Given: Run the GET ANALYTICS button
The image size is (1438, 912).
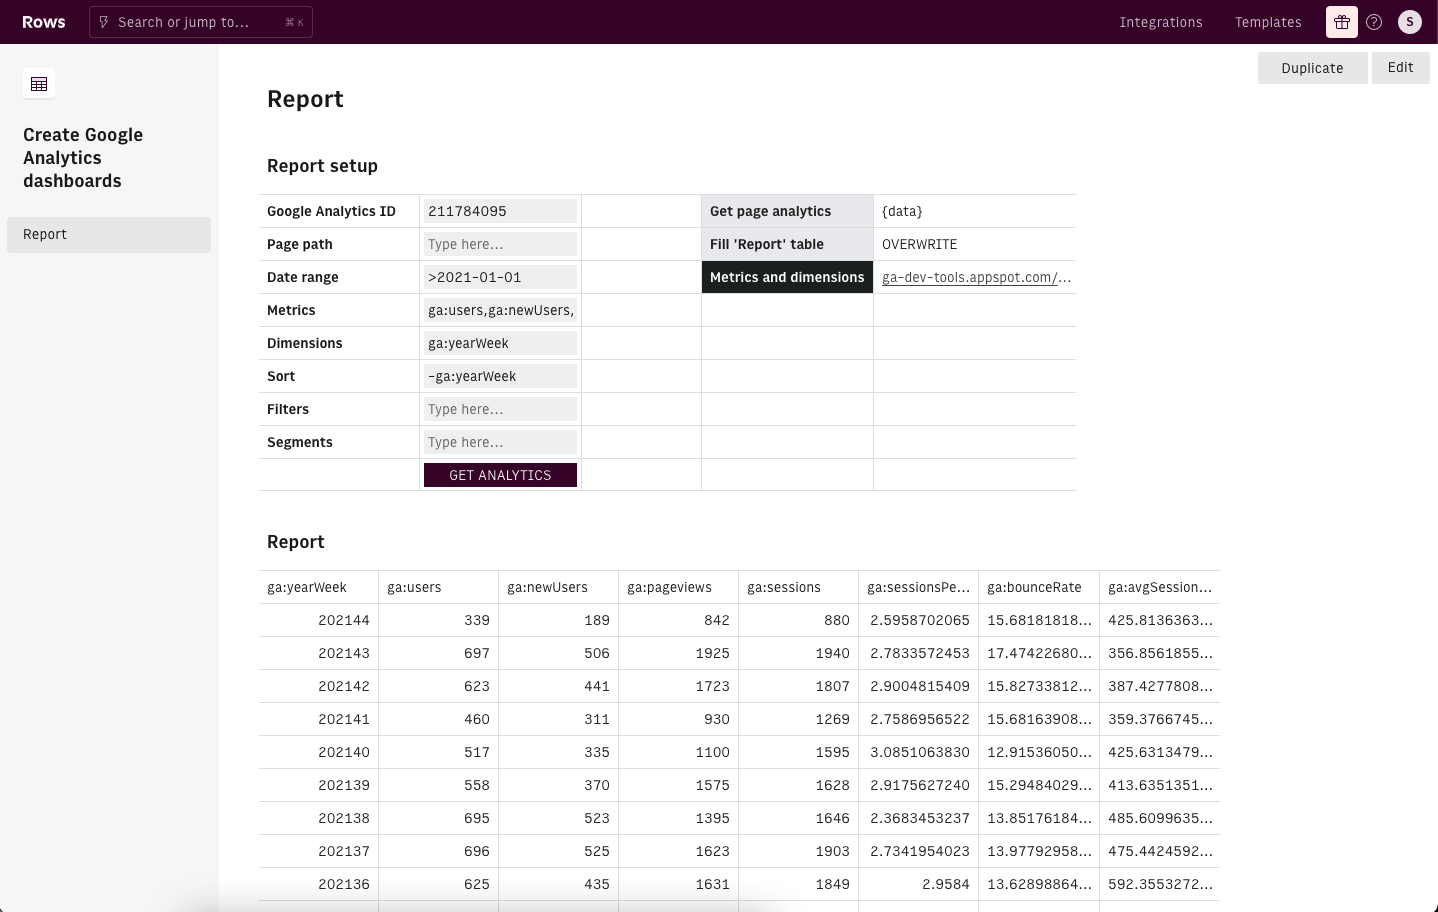Looking at the screenshot, I should pos(500,475).
